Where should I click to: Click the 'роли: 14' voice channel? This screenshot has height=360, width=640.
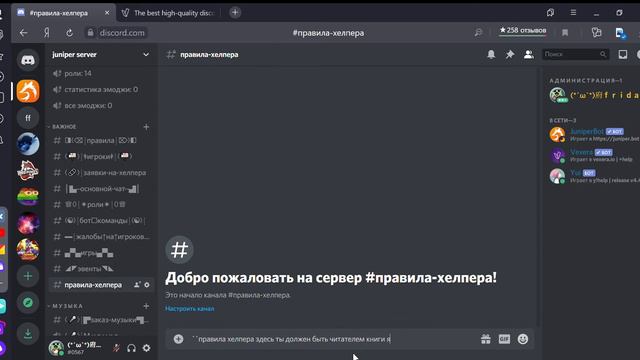click(x=100, y=73)
